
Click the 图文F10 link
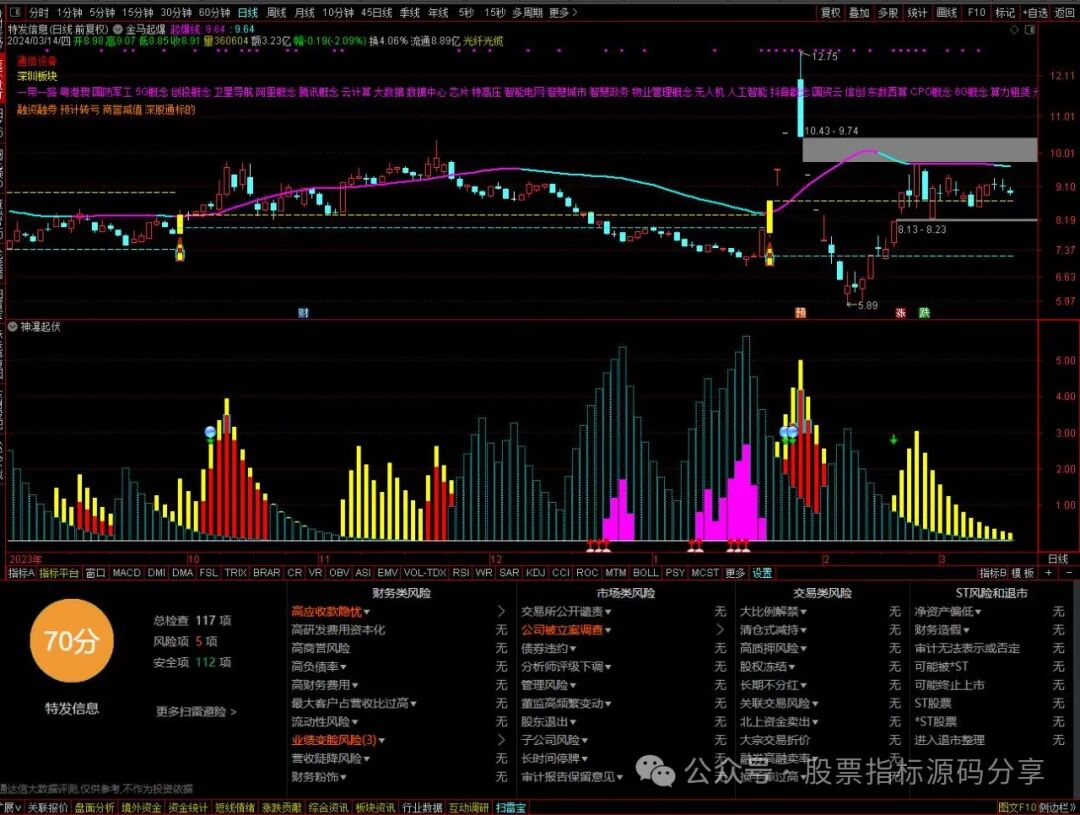(1017, 807)
